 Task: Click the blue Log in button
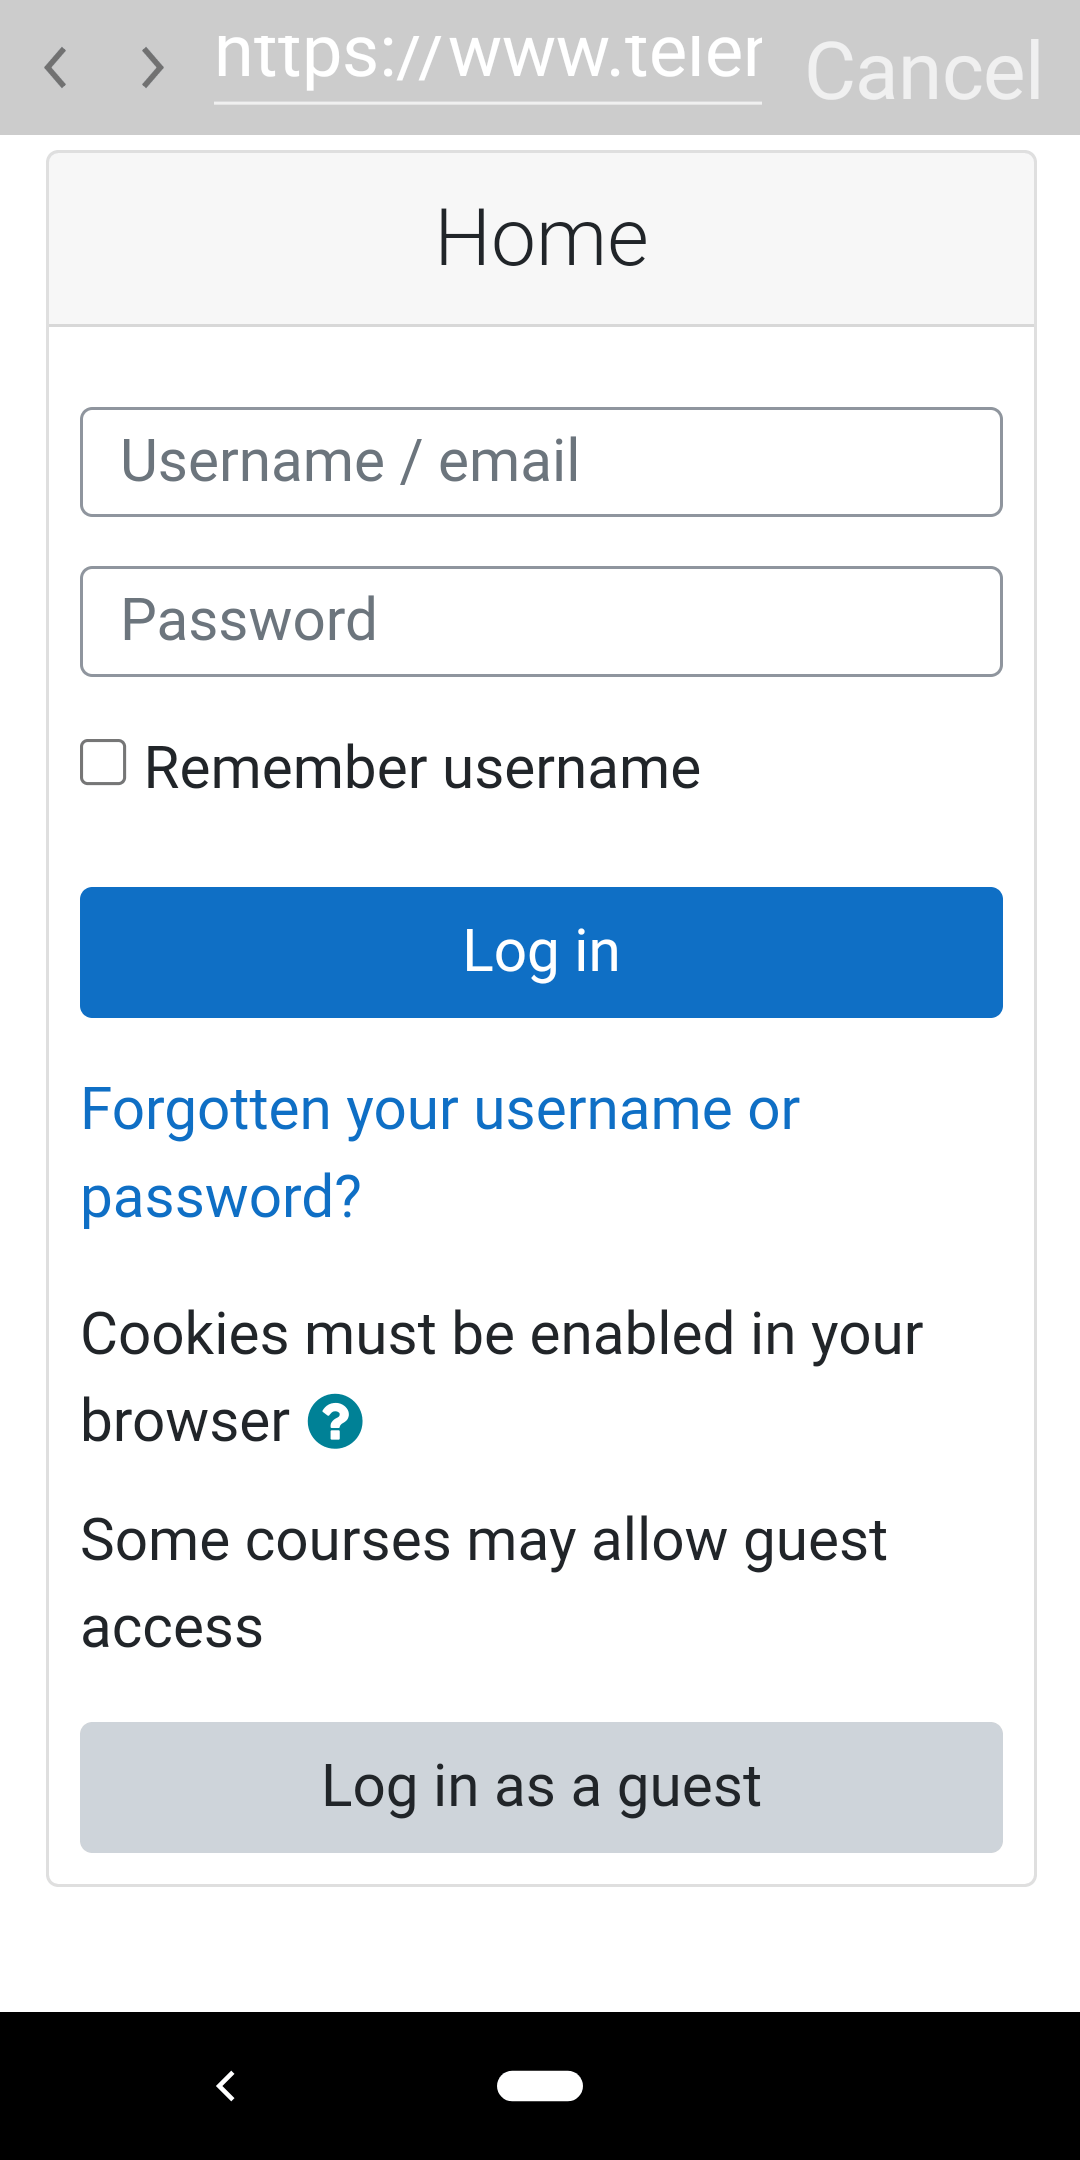pyautogui.click(x=541, y=952)
